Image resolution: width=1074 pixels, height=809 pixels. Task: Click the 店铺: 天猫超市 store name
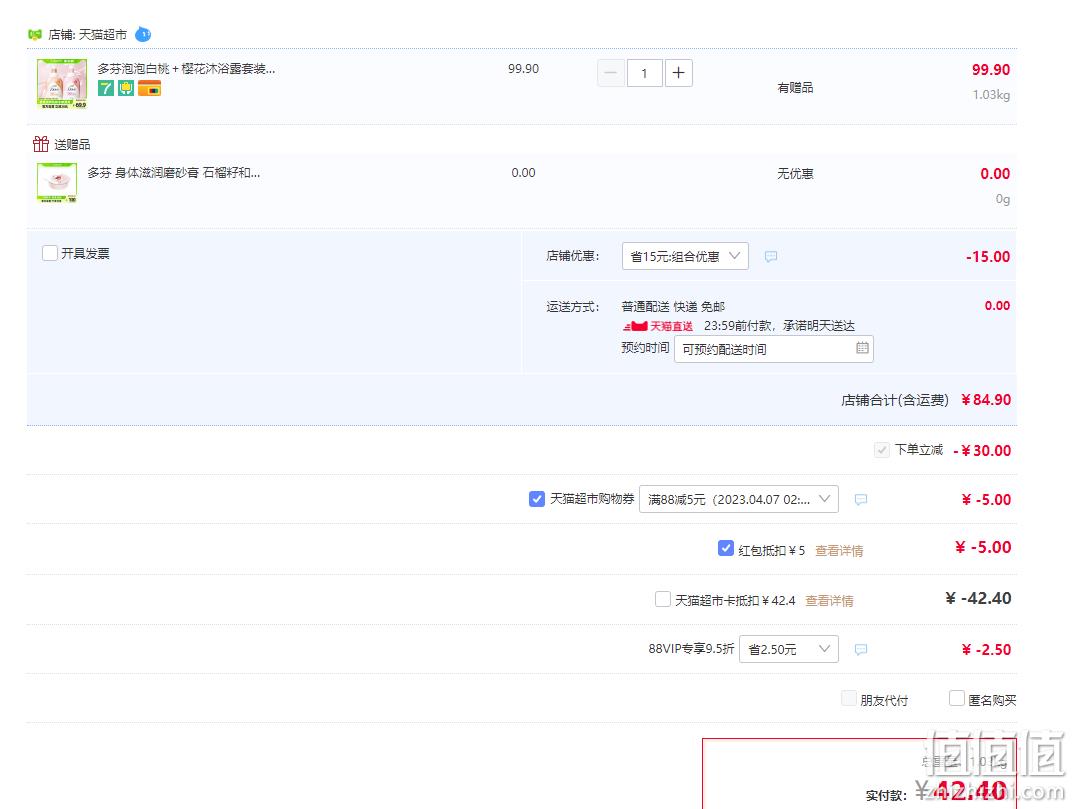pyautogui.click(x=88, y=34)
